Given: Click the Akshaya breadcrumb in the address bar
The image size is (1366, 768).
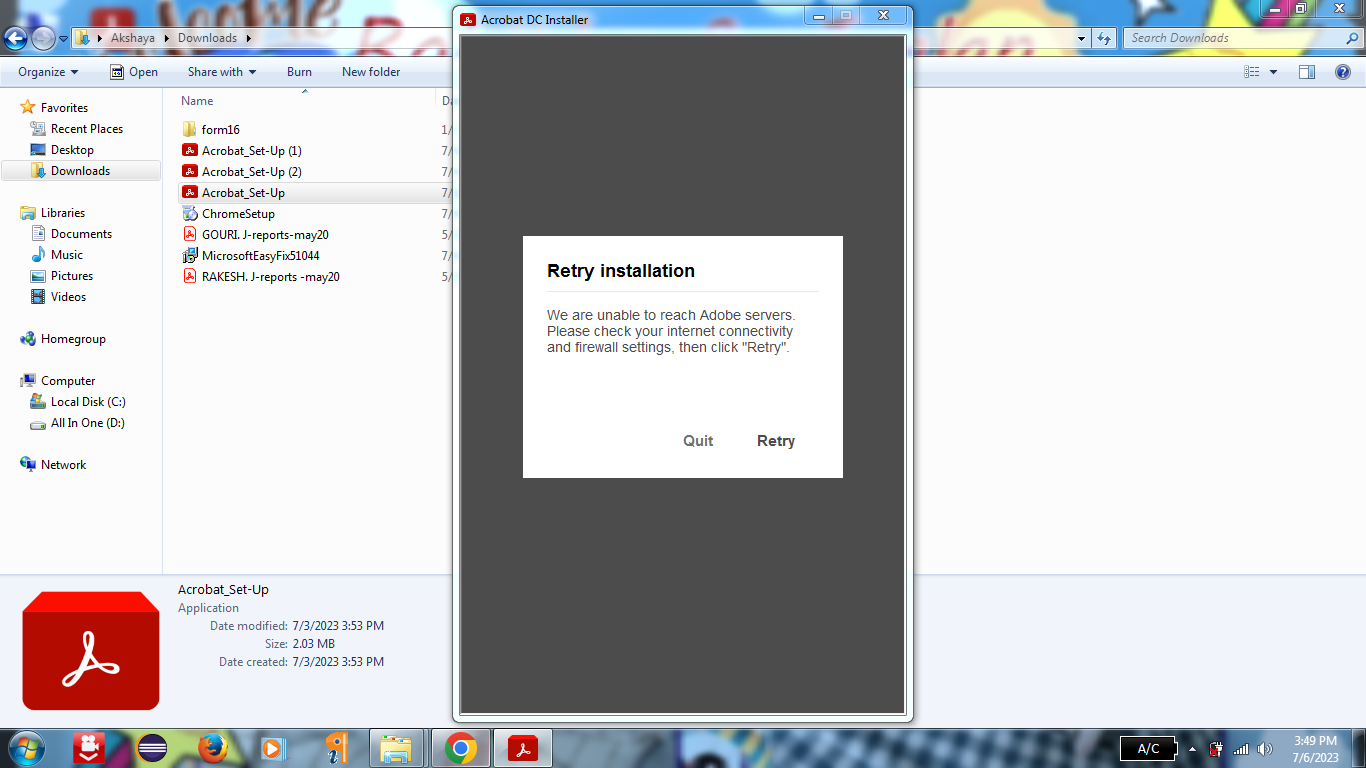Looking at the screenshot, I should pos(133,38).
